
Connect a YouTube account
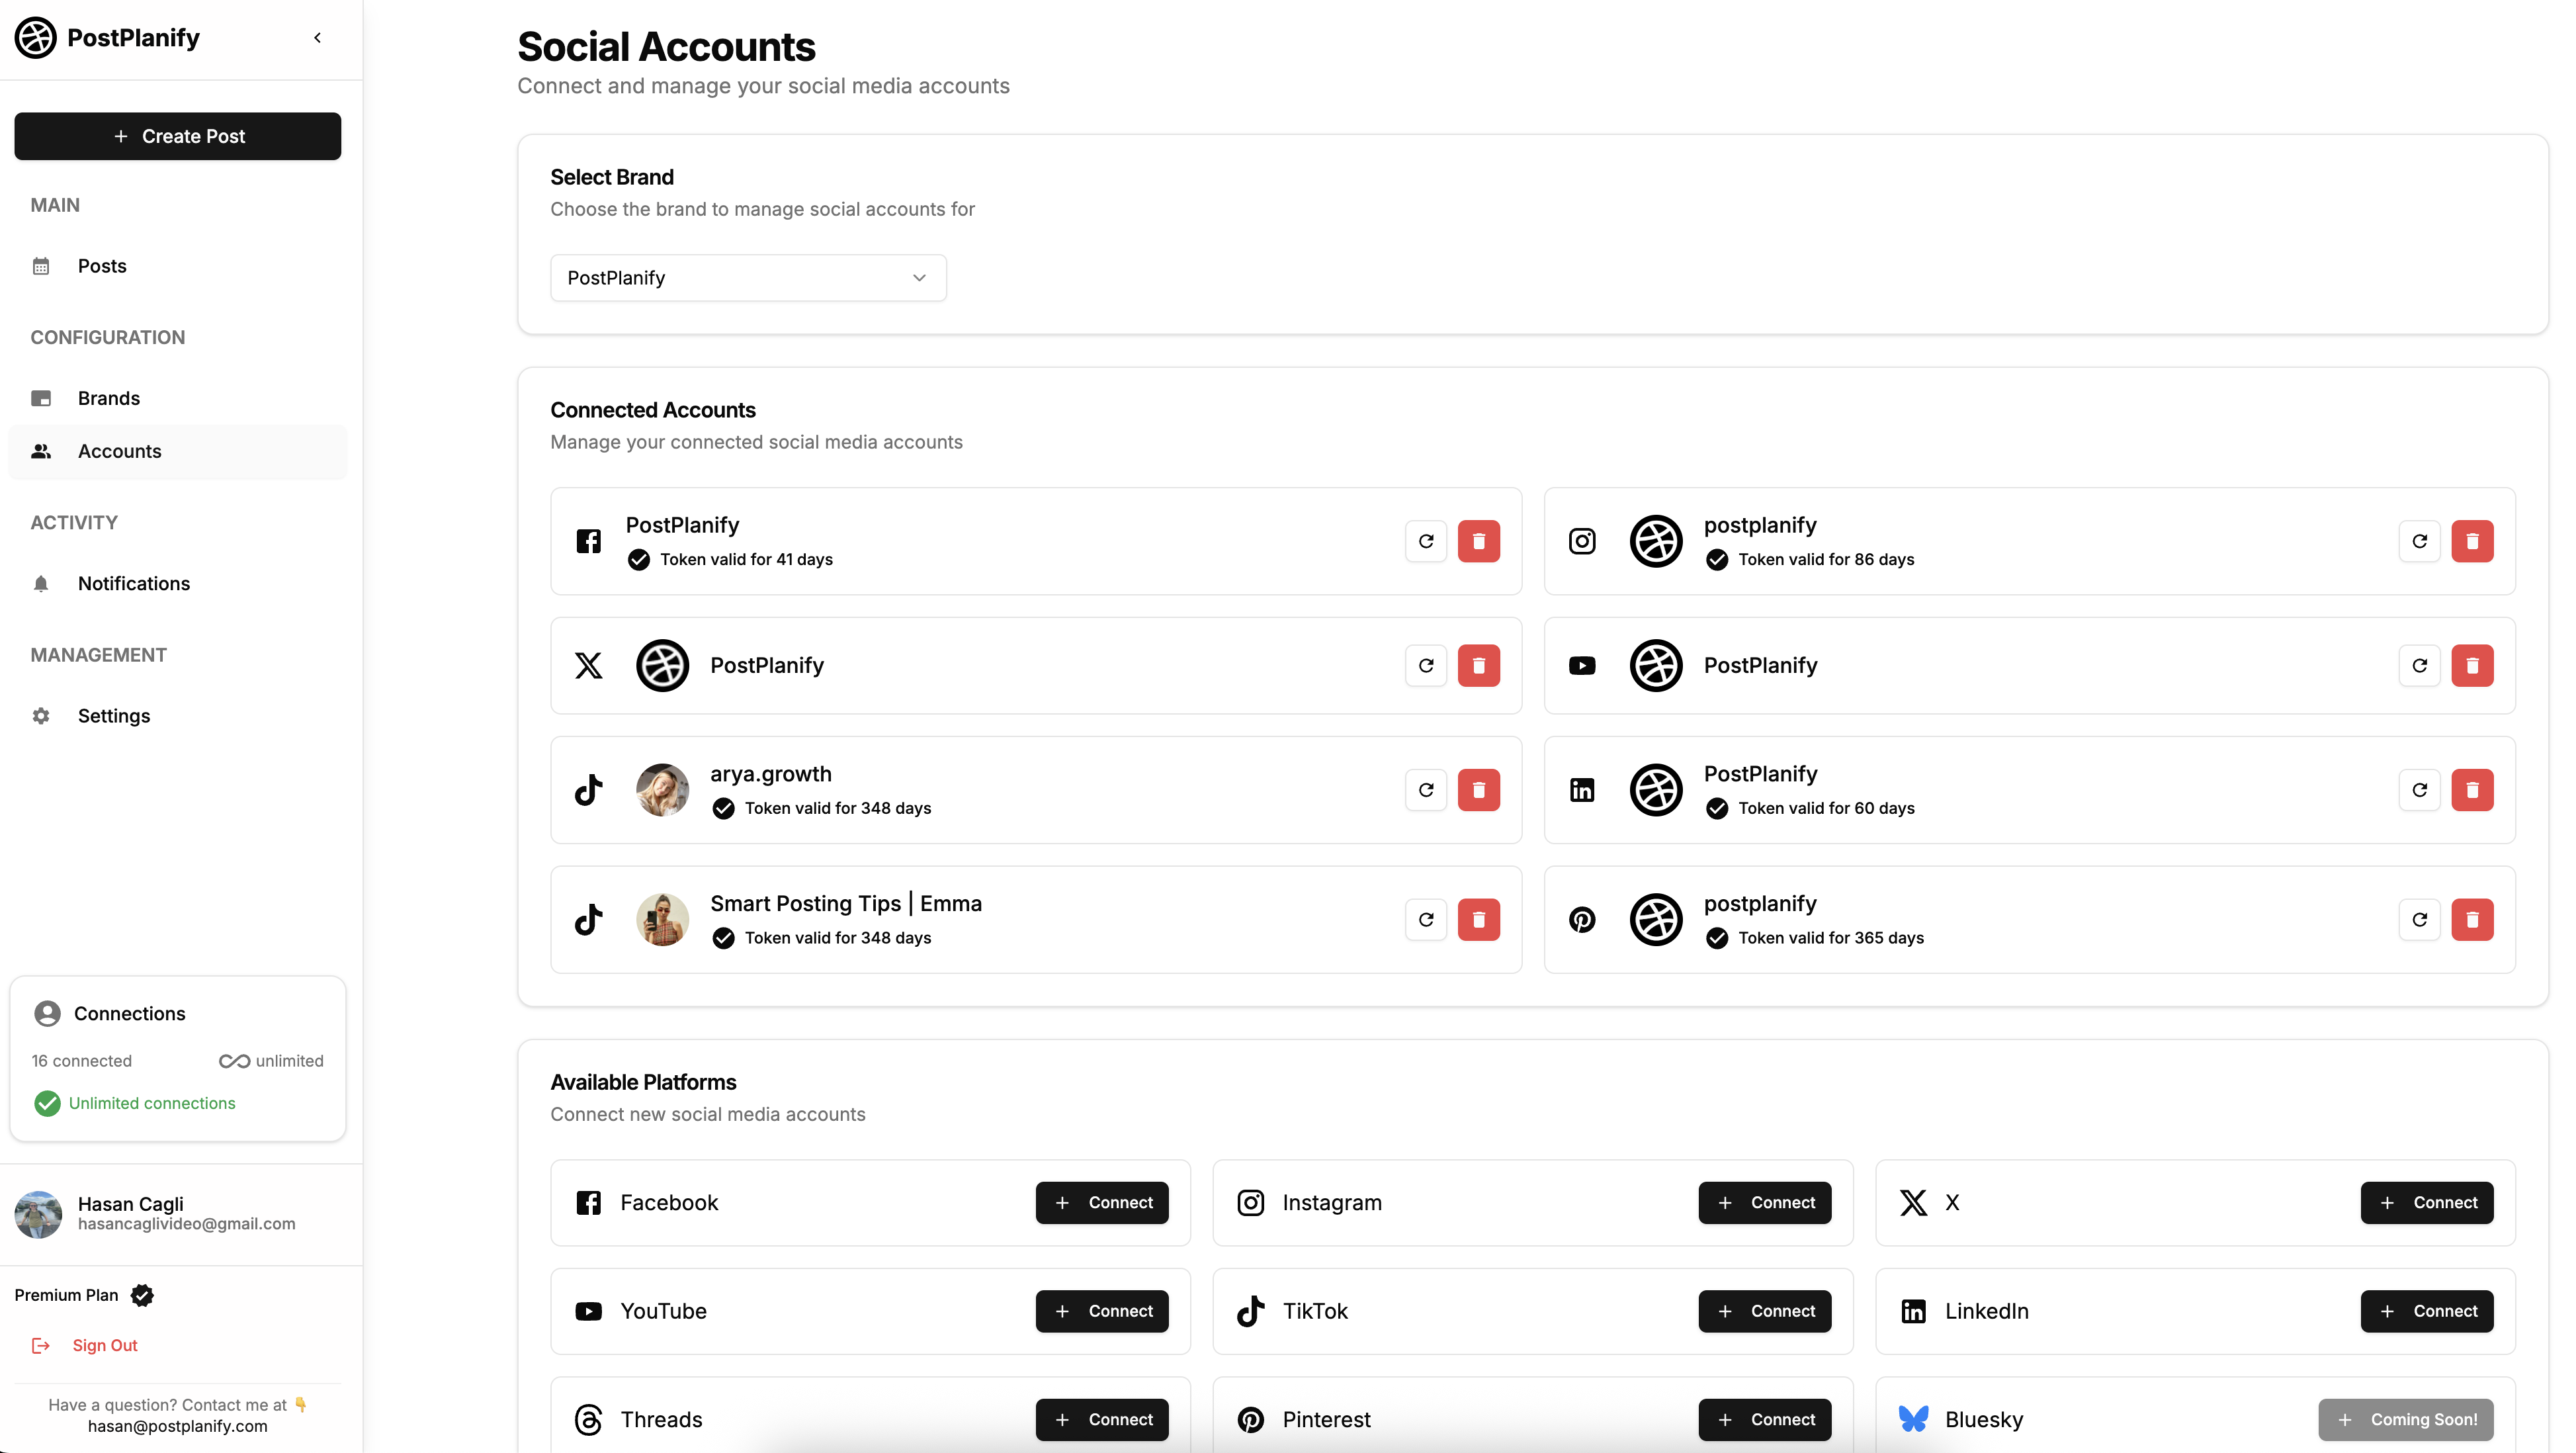point(1102,1311)
